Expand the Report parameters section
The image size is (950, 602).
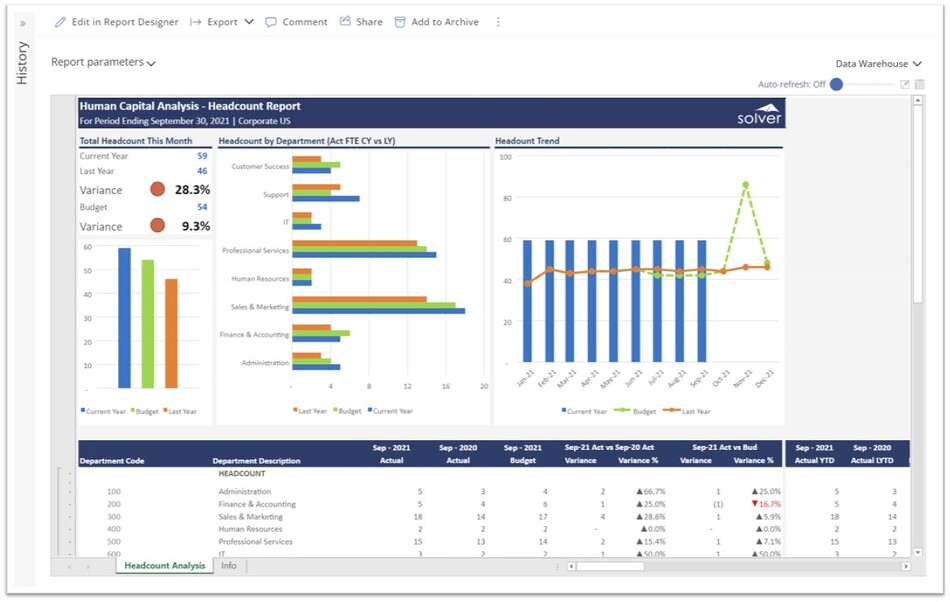(103, 63)
